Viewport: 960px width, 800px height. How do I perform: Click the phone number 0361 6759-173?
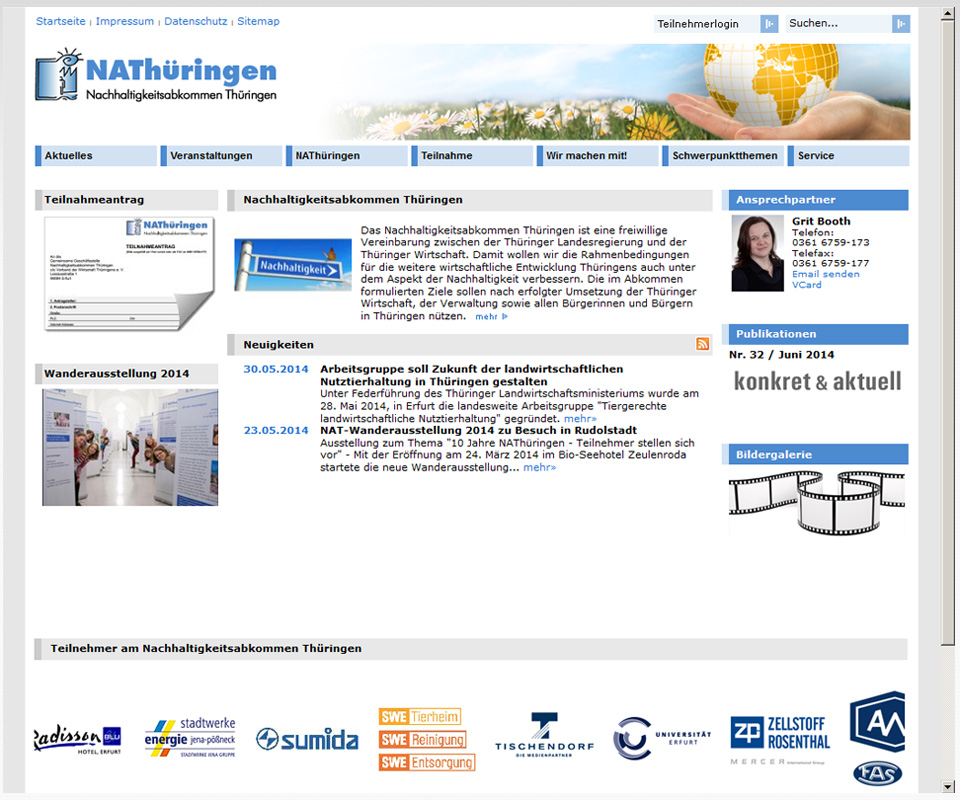(830, 242)
